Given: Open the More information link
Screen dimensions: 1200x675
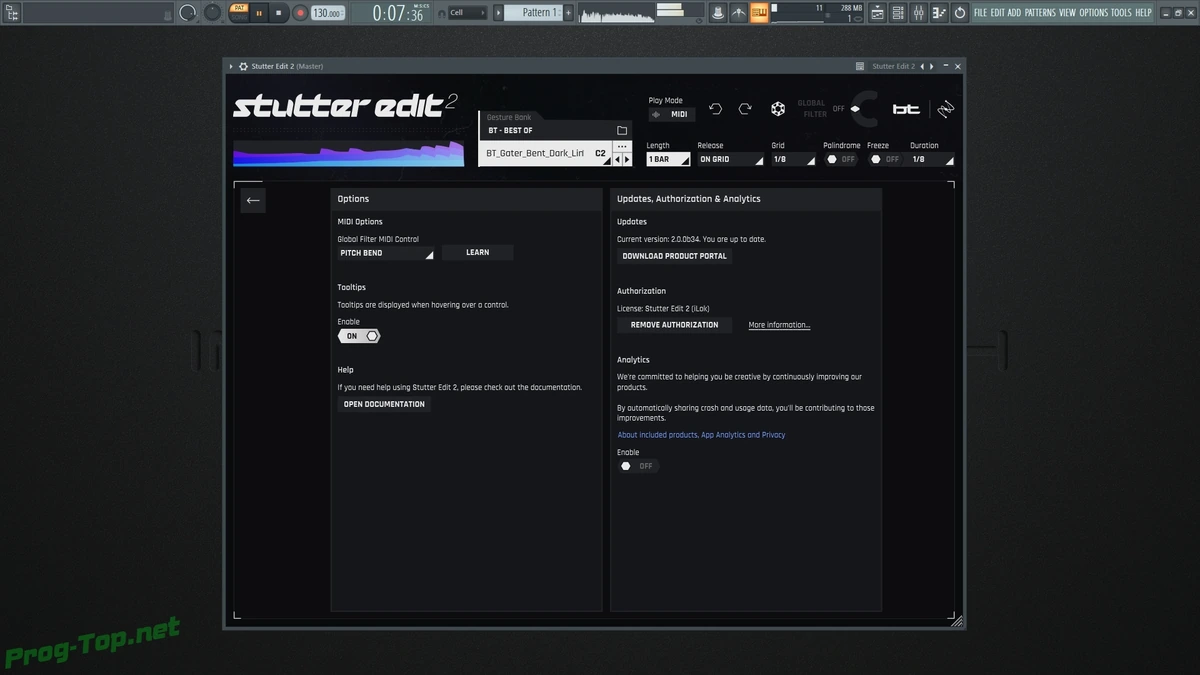Looking at the screenshot, I should click(x=779, y=325).
